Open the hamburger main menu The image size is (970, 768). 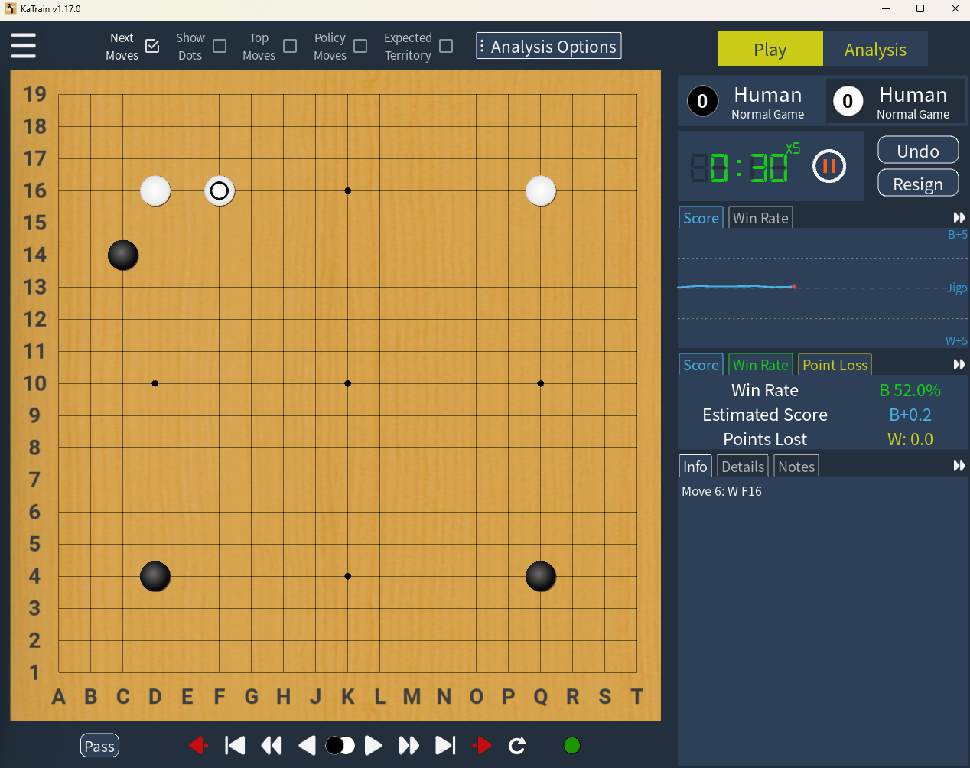tap(23, 46)
